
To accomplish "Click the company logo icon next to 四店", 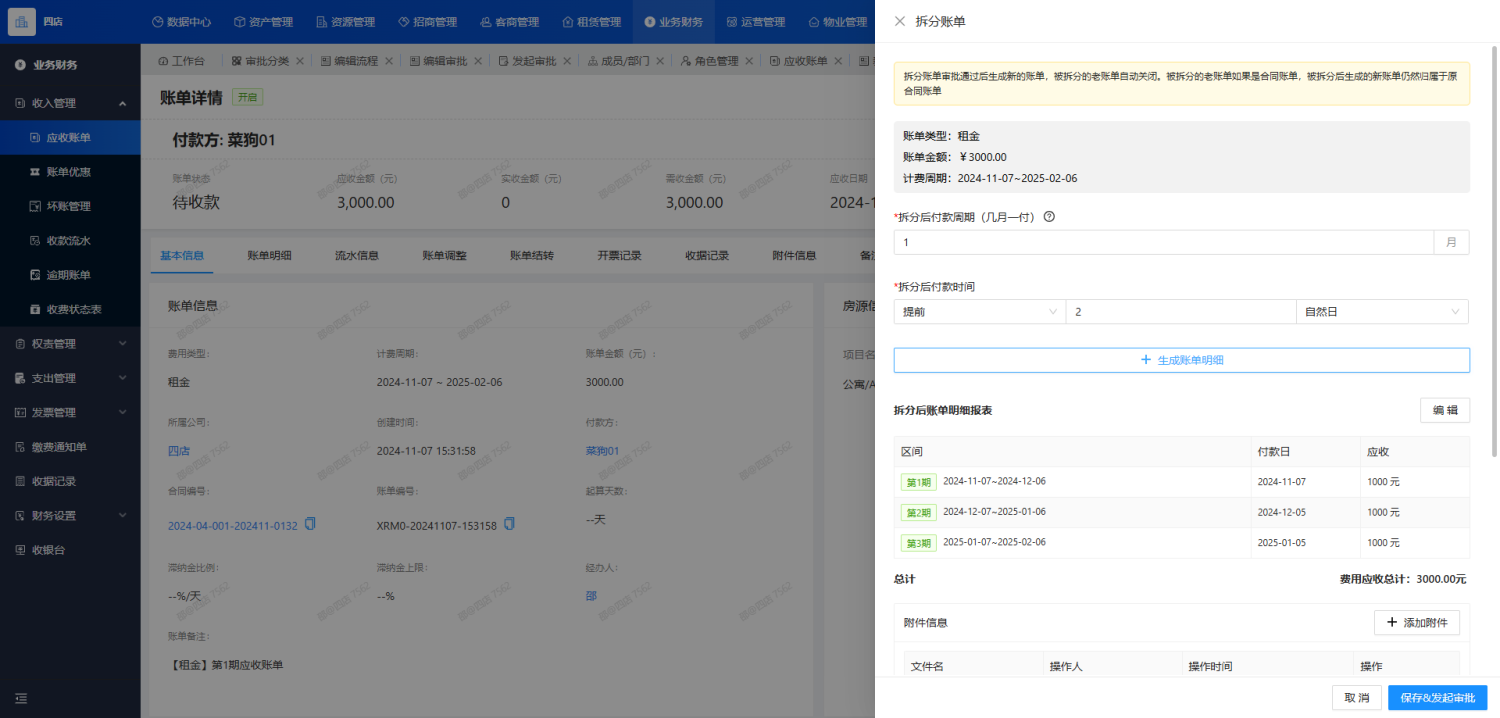I will pyautogui.click(x=21, y=21).
